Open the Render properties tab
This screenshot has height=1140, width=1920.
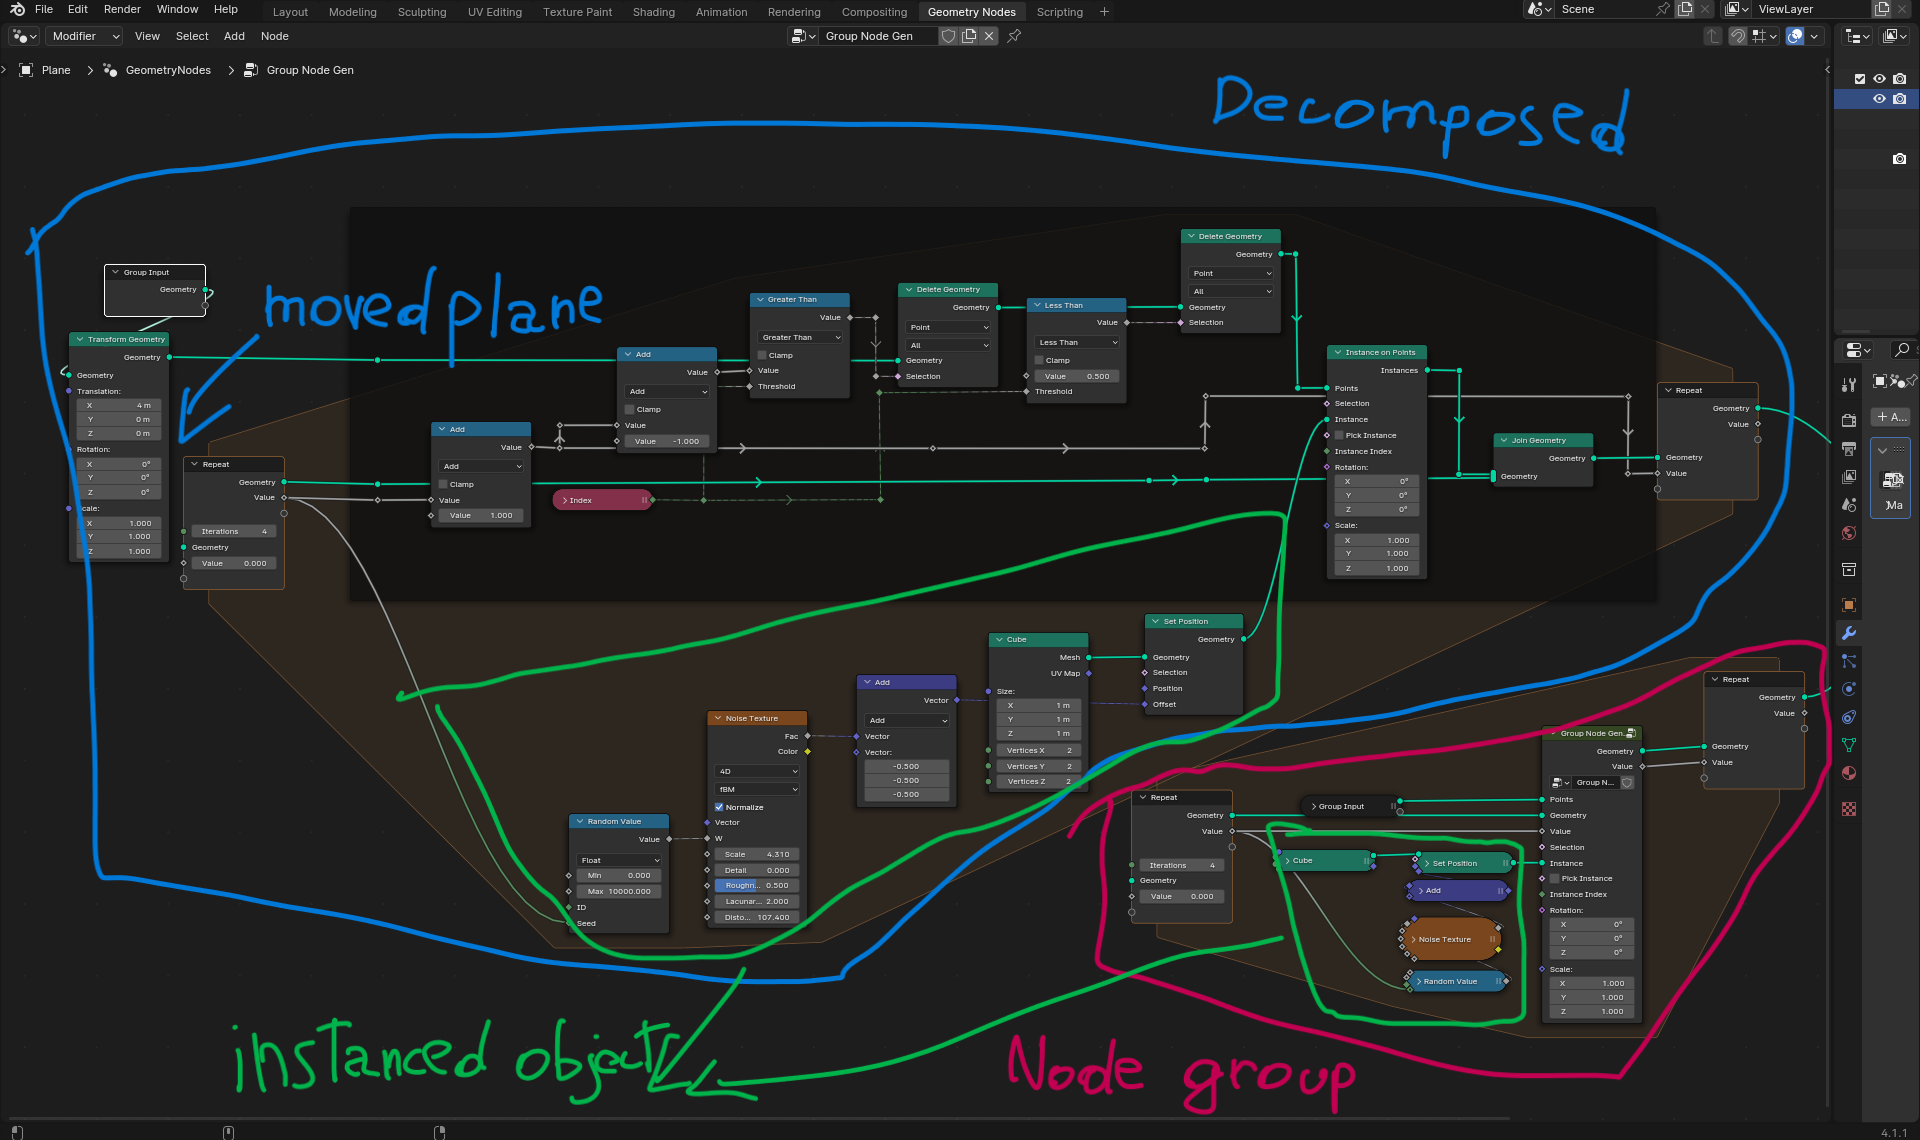1848,420
